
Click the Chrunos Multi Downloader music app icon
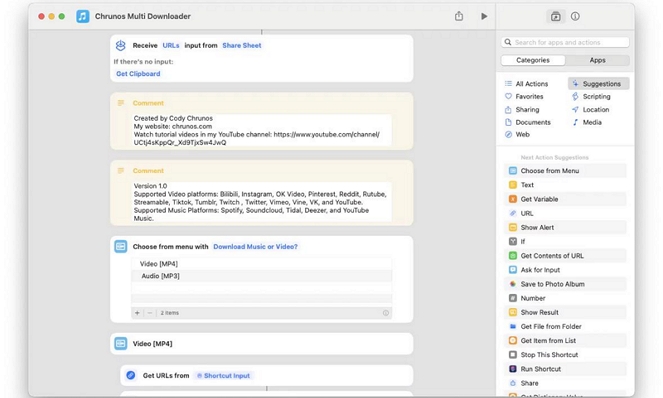(x=82, y=16)
